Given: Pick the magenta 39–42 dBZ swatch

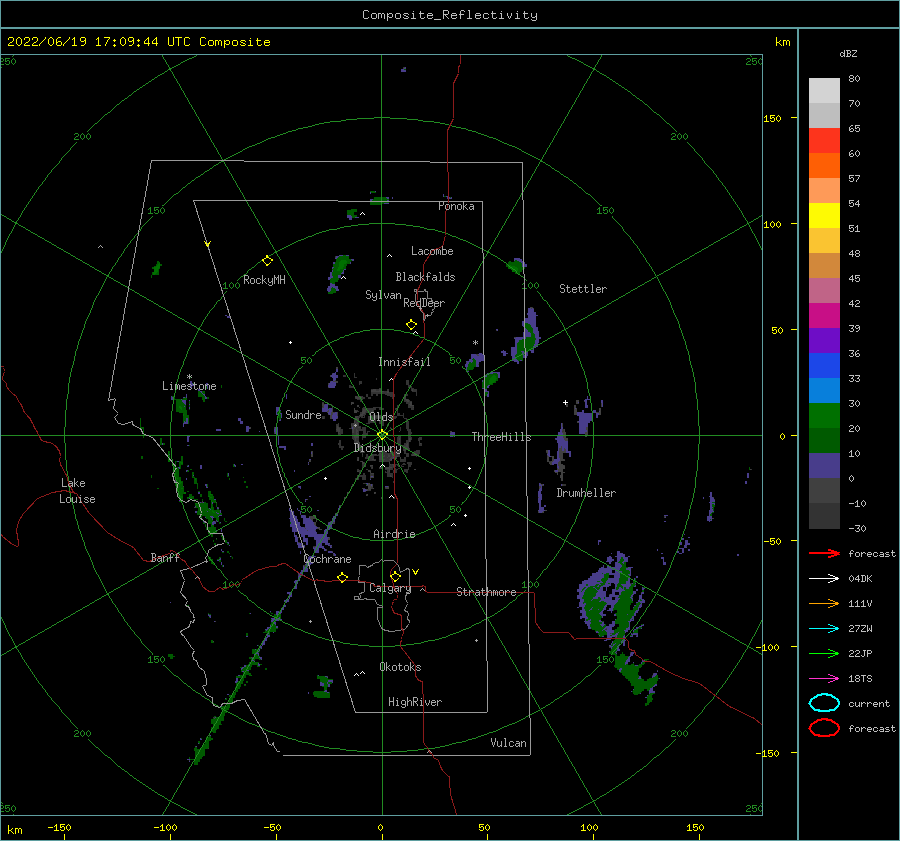Looking at the screenshot, I should pos(824,316).
